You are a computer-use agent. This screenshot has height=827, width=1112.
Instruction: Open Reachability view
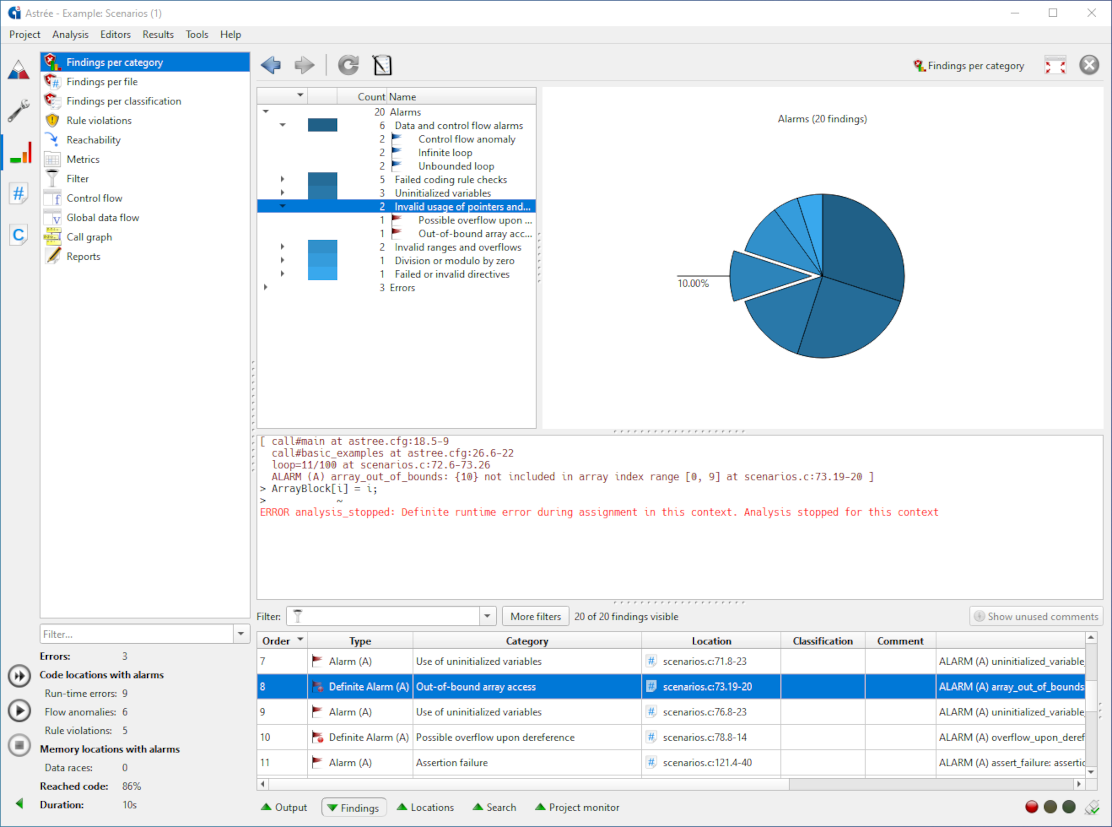tap(145, 140)
